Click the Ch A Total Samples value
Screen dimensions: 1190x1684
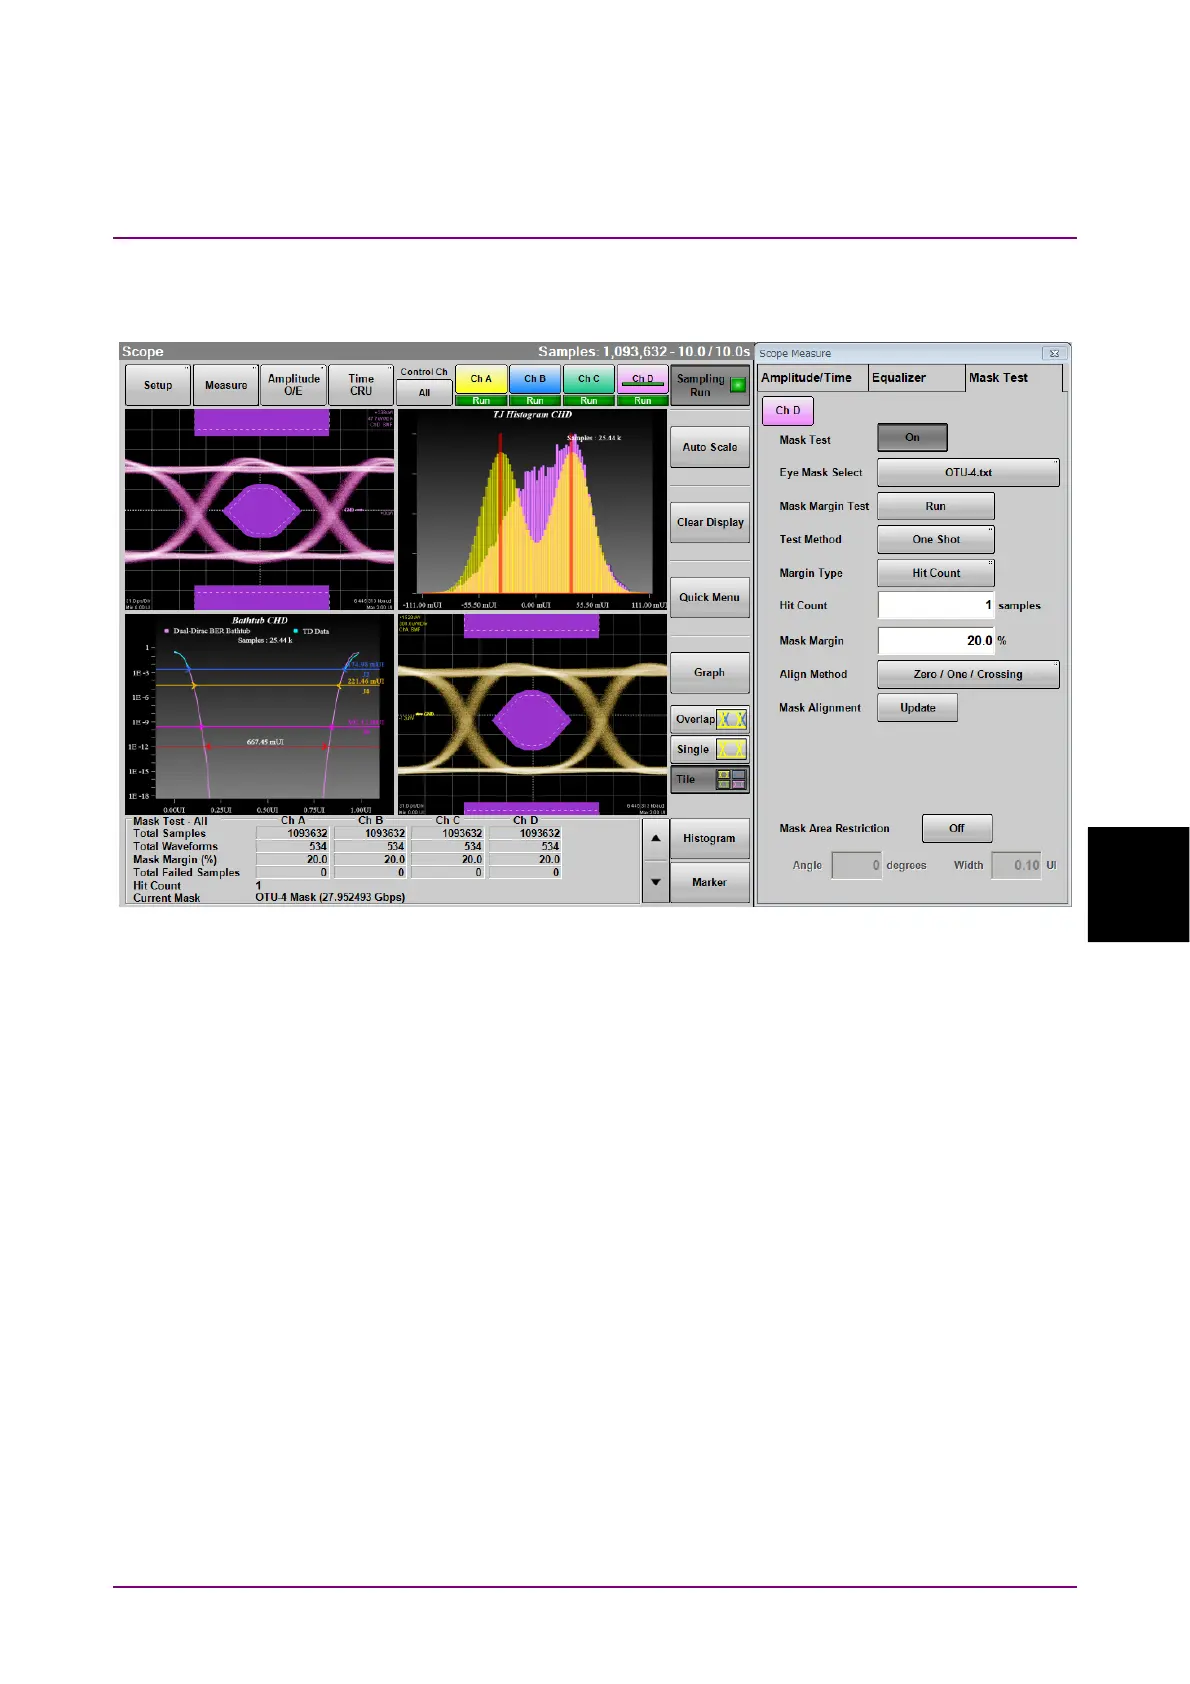click(293, 833)
